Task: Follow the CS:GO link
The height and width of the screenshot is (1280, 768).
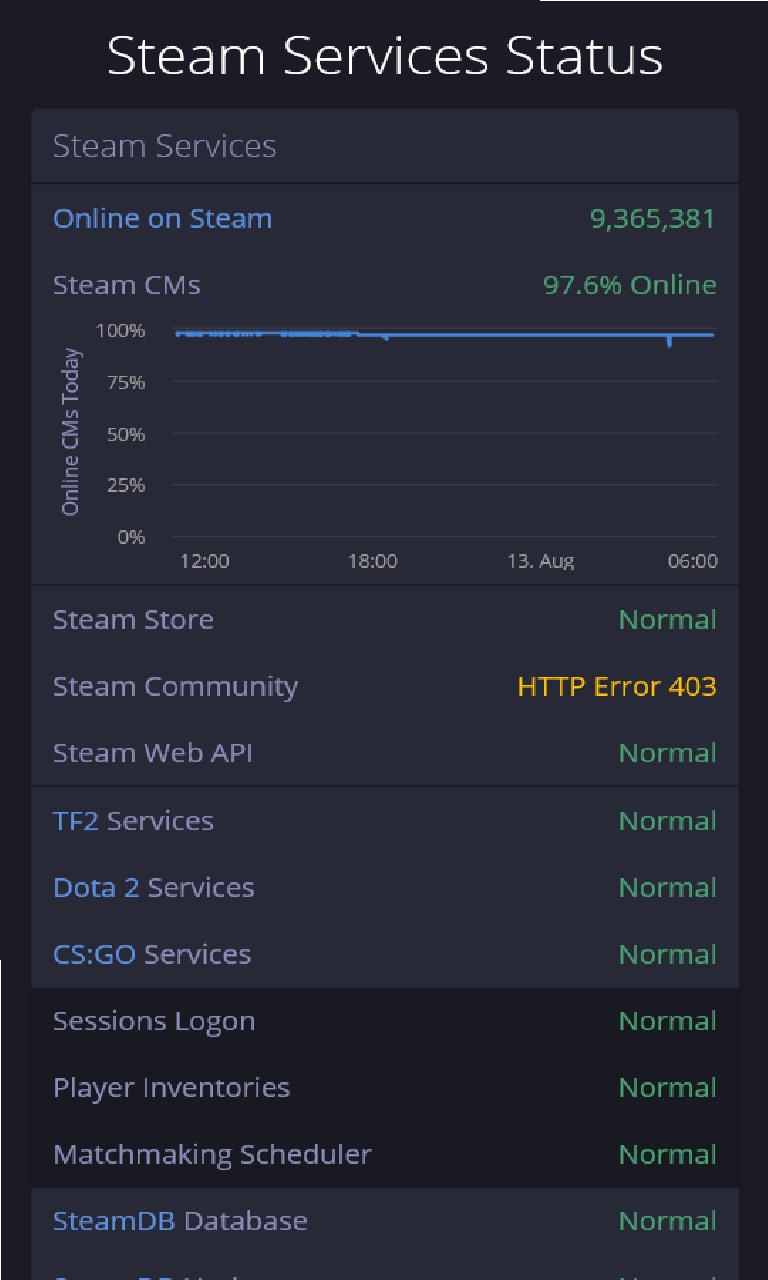Action: pyautogui.click(x=95, y=955)
